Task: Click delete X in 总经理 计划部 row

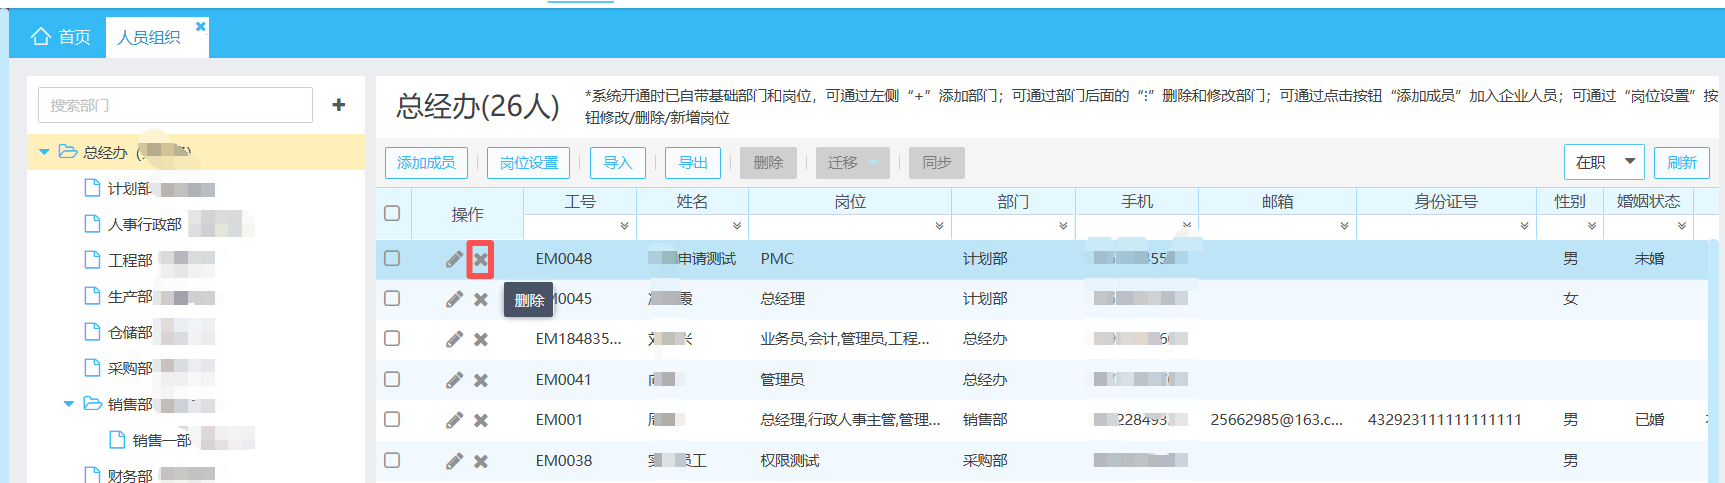Action: click(x=481, y=299)
